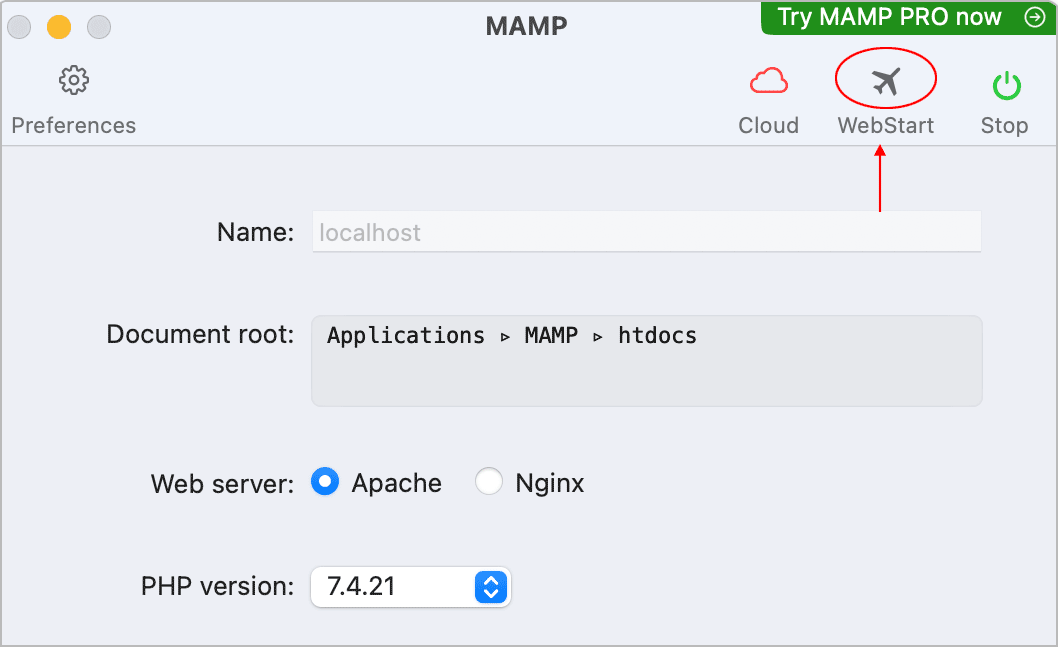Click the WebStart toolbar label
The width and height of the screenshot is (1058, 647).
(x=886, y=126)
